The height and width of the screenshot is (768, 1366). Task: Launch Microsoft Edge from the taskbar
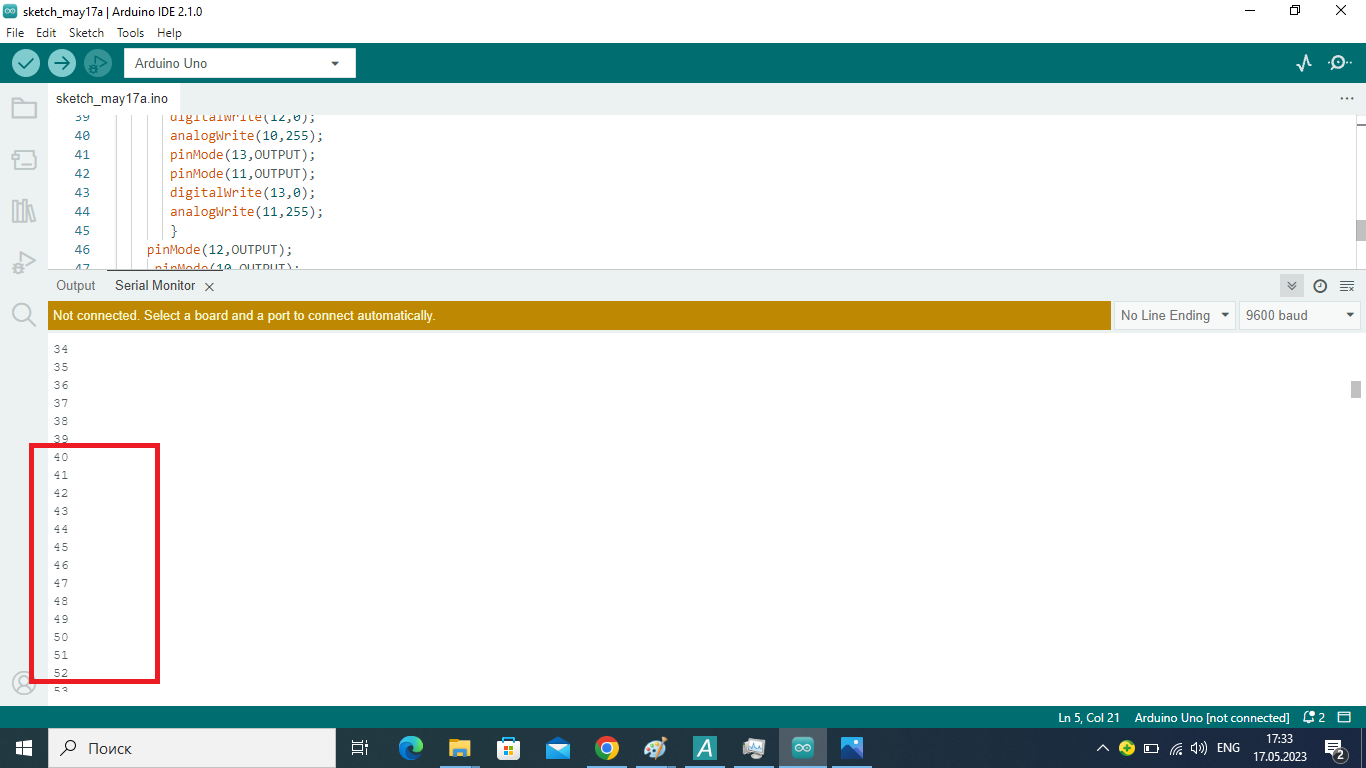(411, 748)
